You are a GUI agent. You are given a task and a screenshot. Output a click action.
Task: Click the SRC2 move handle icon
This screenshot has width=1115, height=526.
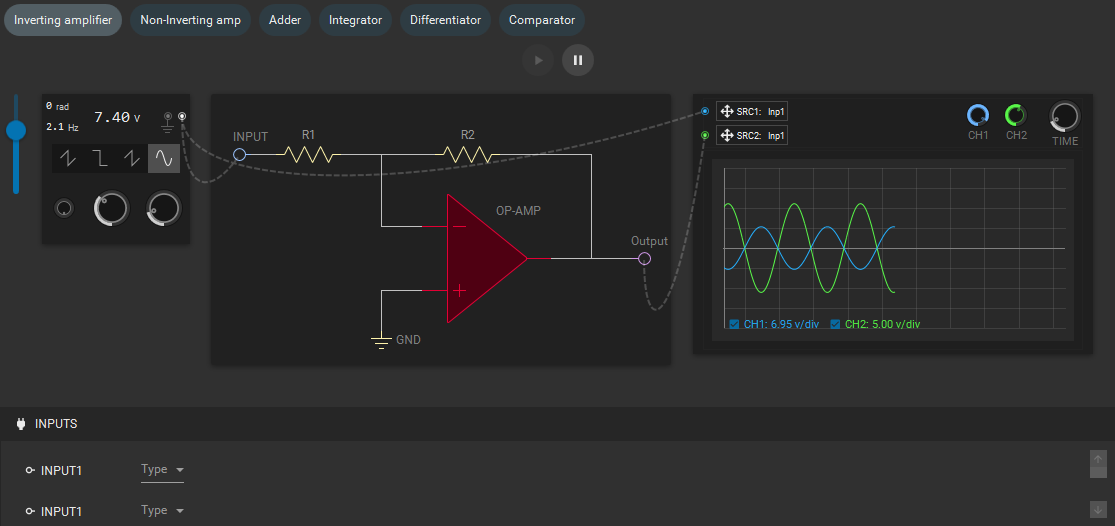(x=727, y=135)
